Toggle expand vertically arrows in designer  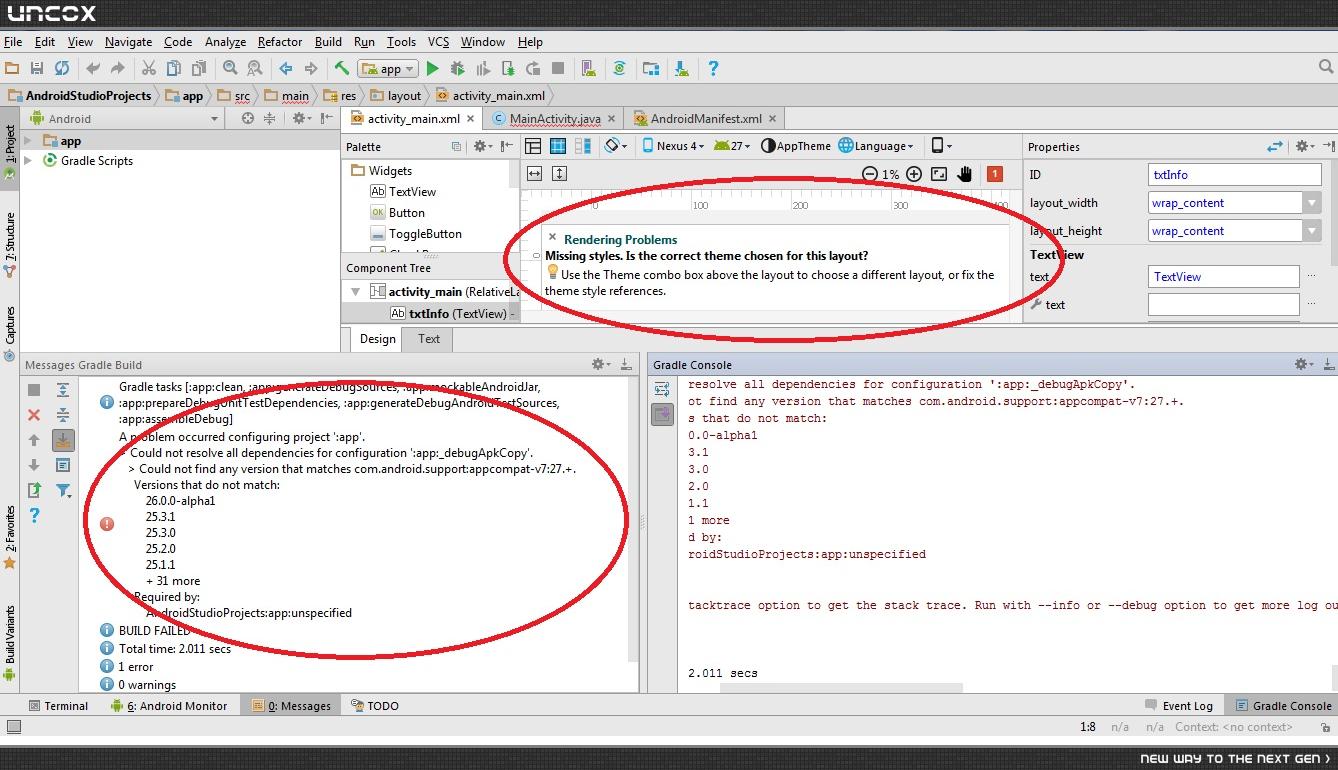(x=559, y=174)
